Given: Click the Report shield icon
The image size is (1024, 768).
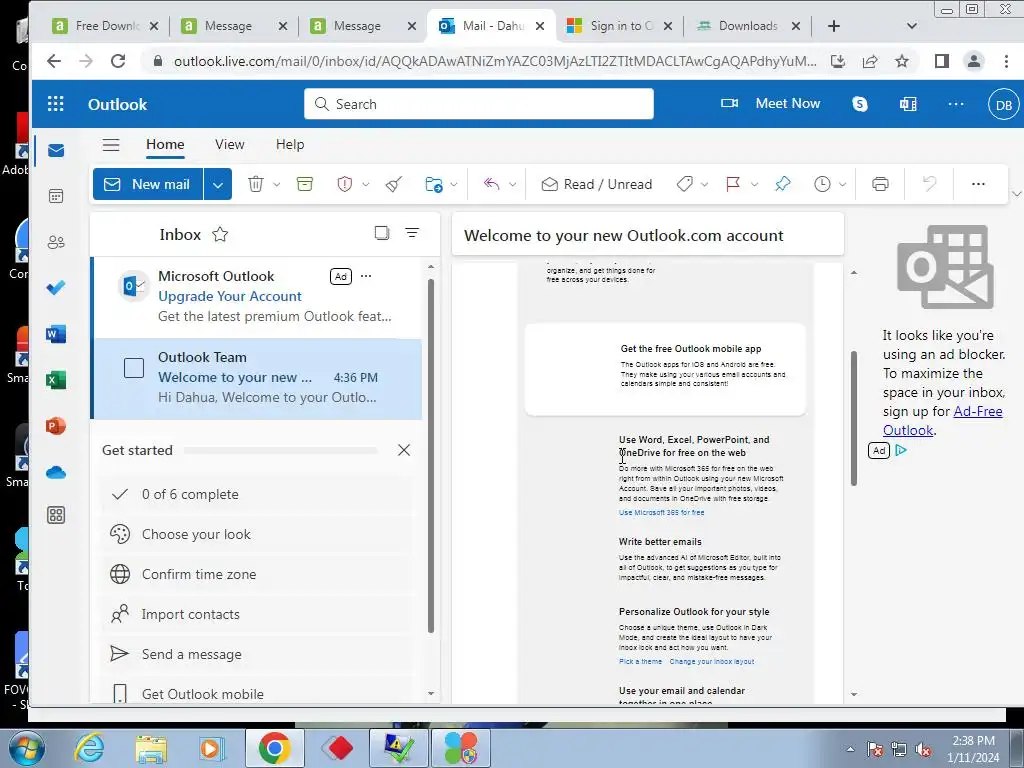Looking at the screenshot, I should point(345,184).
